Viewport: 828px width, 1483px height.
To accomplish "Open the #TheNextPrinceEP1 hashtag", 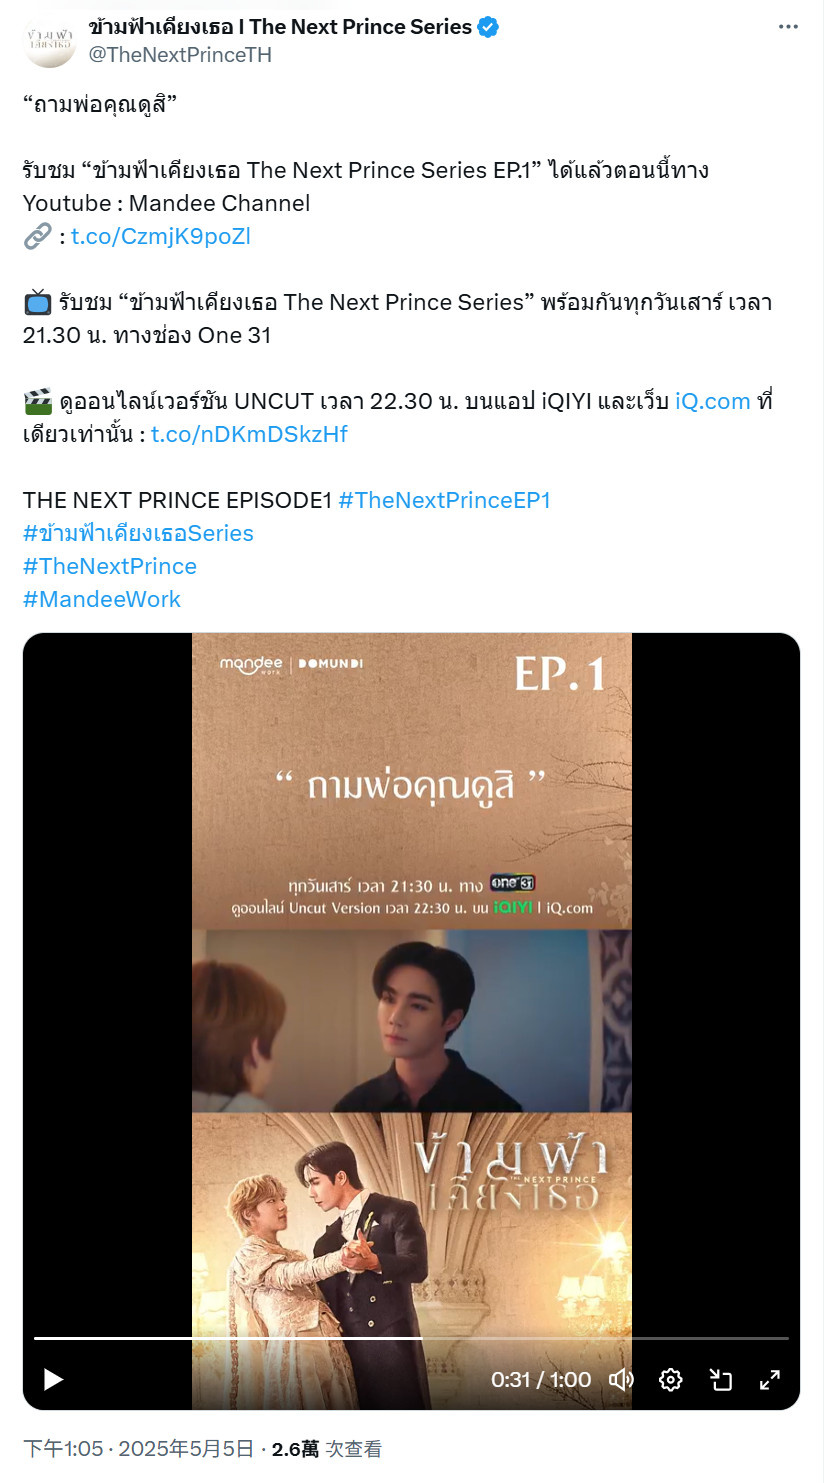I will click(444, 500).
